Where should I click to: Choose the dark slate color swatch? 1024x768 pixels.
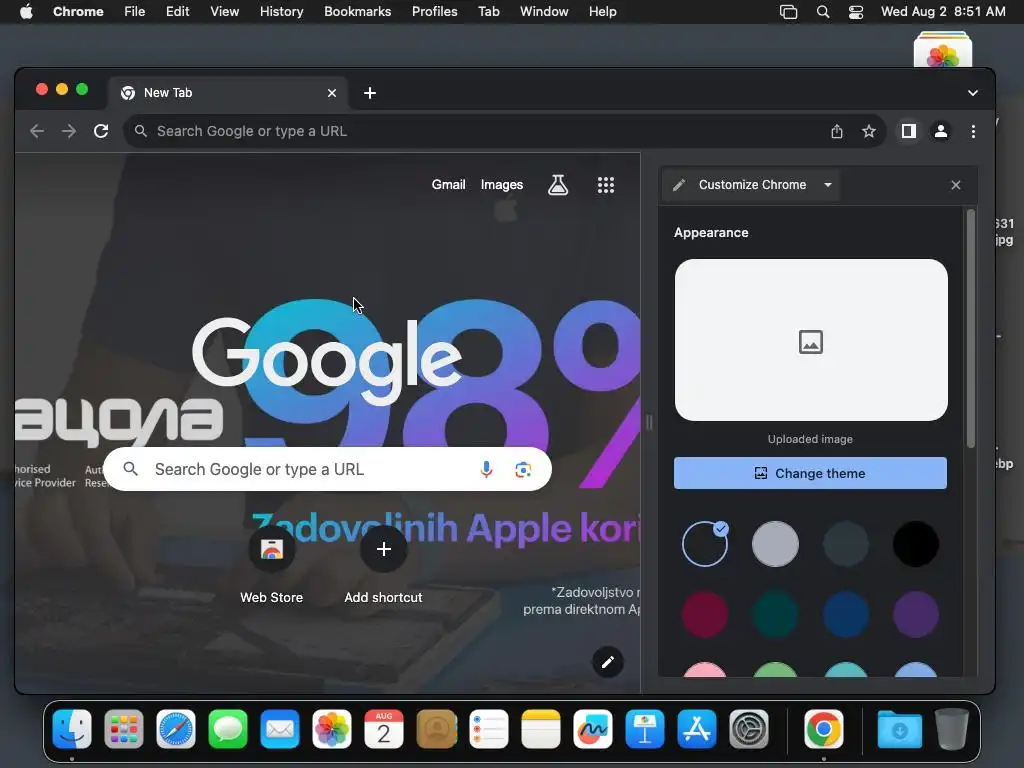(x=846, y=544)
